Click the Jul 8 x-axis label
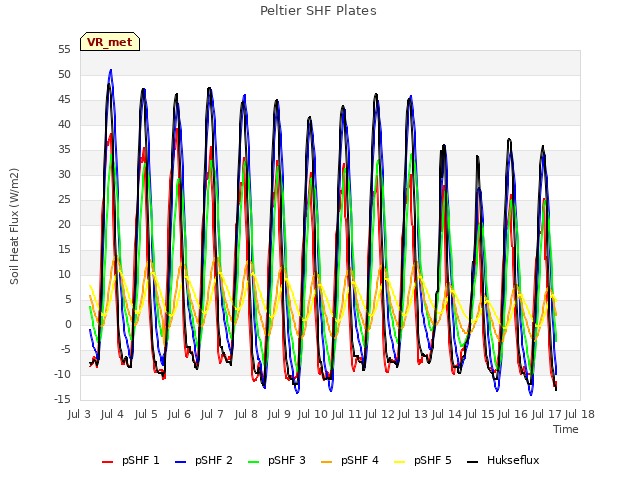The height and width of the screenshot is (480, 640). click(246, 414)
